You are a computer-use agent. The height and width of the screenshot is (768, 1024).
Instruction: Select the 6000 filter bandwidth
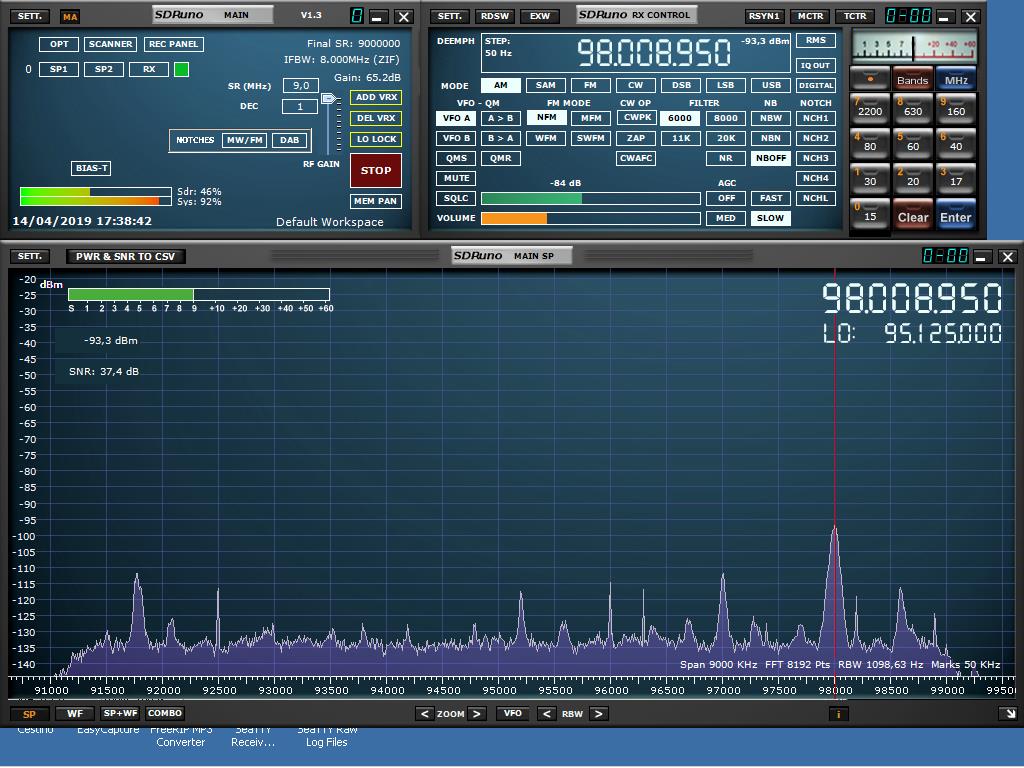[x=680, y=118]
